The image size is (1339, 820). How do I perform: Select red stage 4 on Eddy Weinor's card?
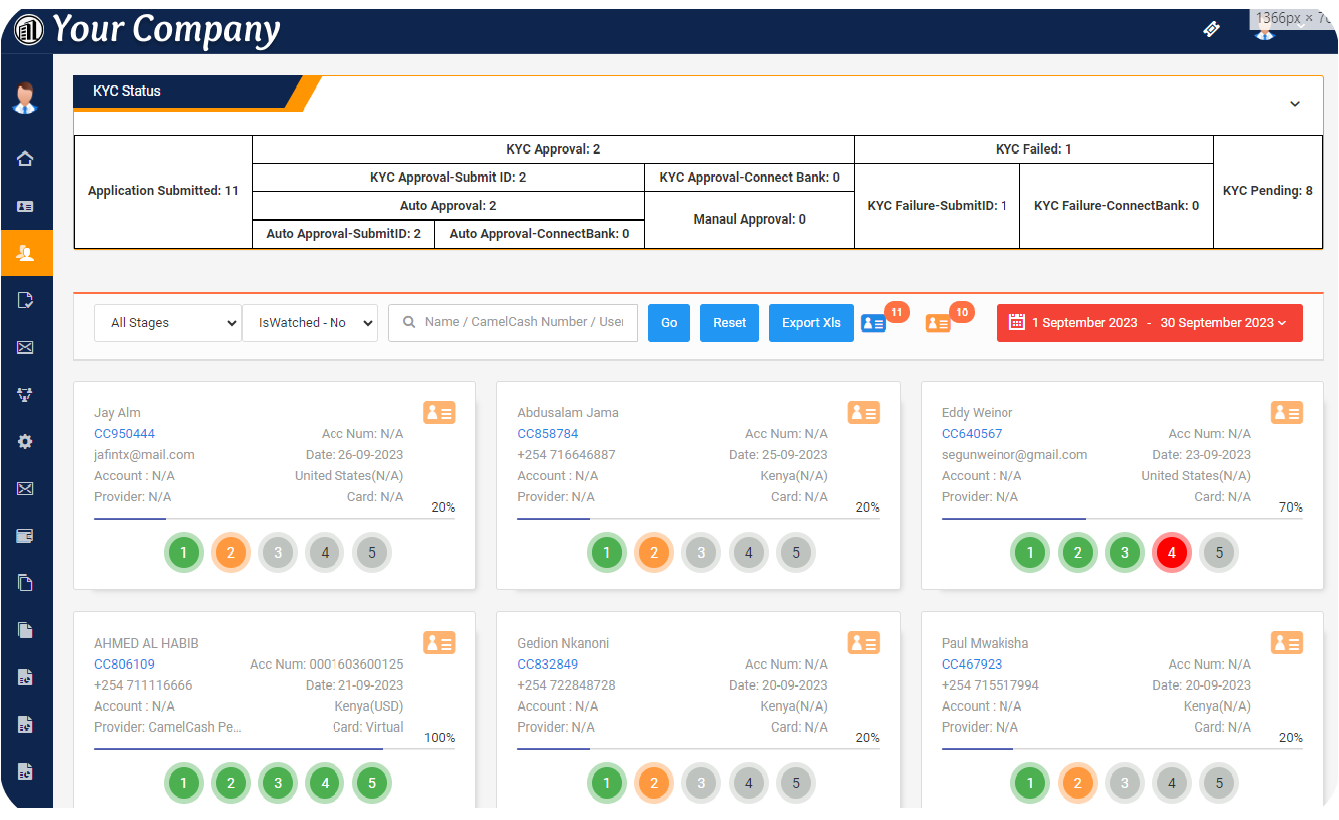(1172, 552)
